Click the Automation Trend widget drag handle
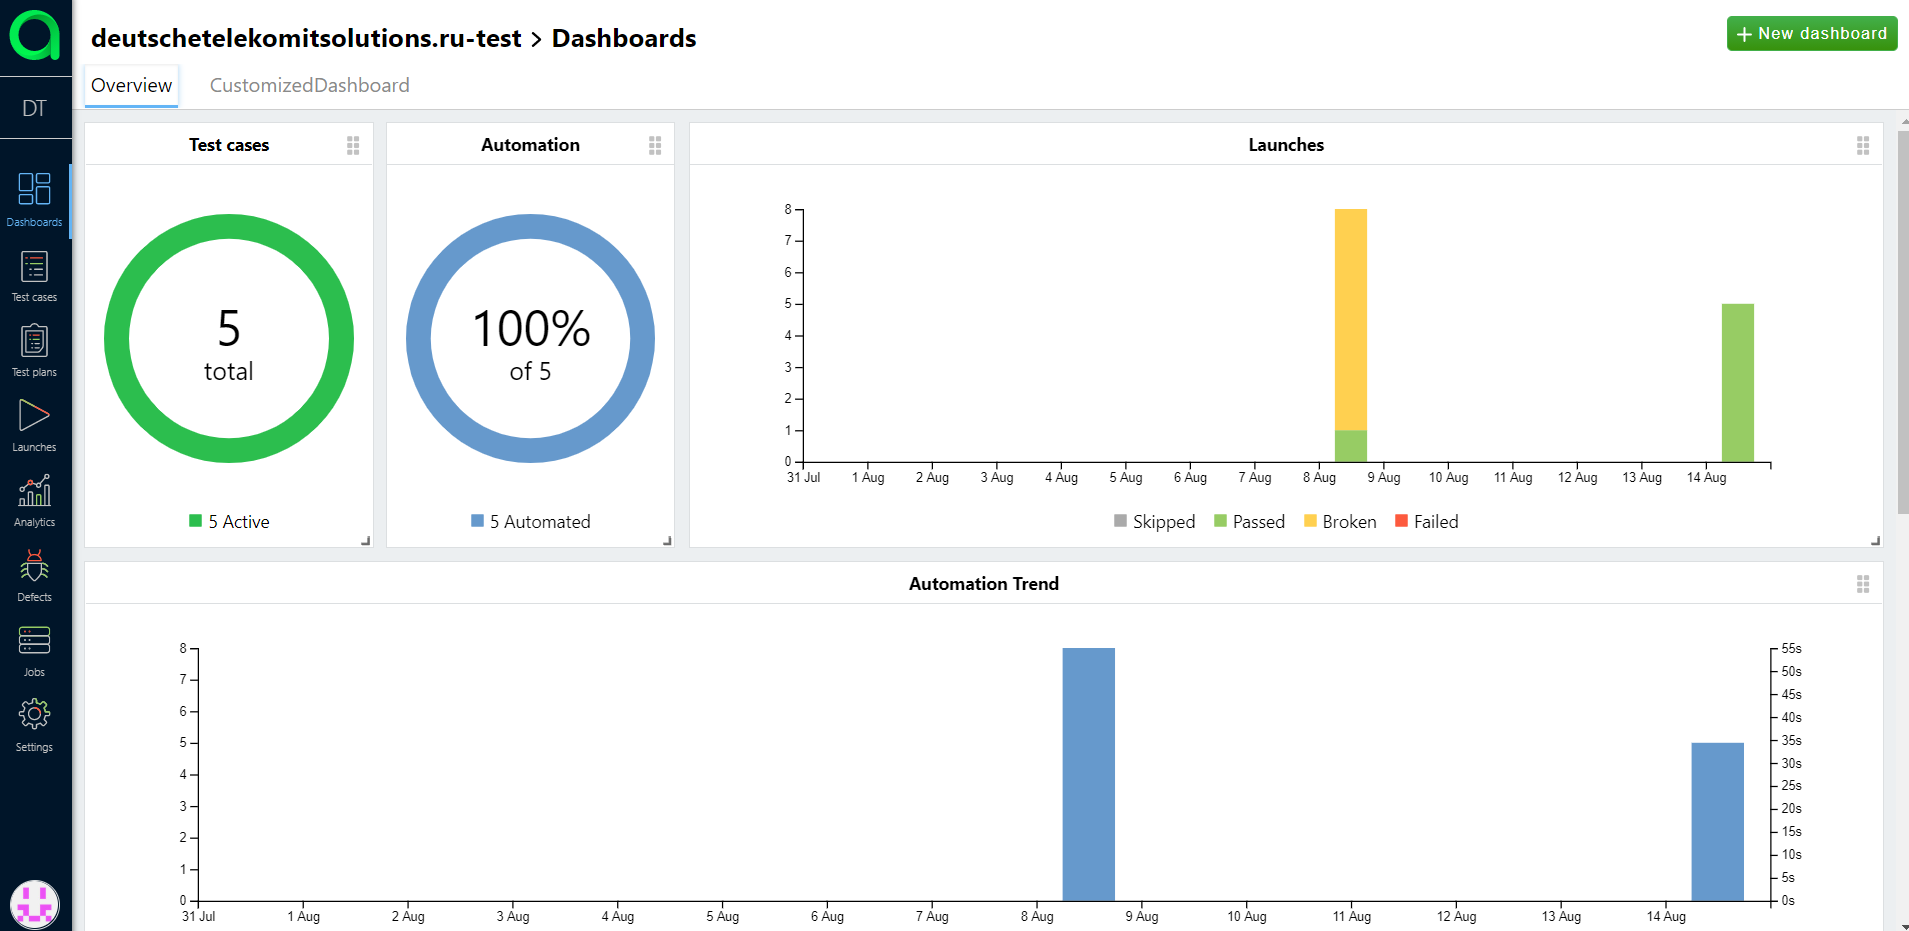 pos(1863,584)
